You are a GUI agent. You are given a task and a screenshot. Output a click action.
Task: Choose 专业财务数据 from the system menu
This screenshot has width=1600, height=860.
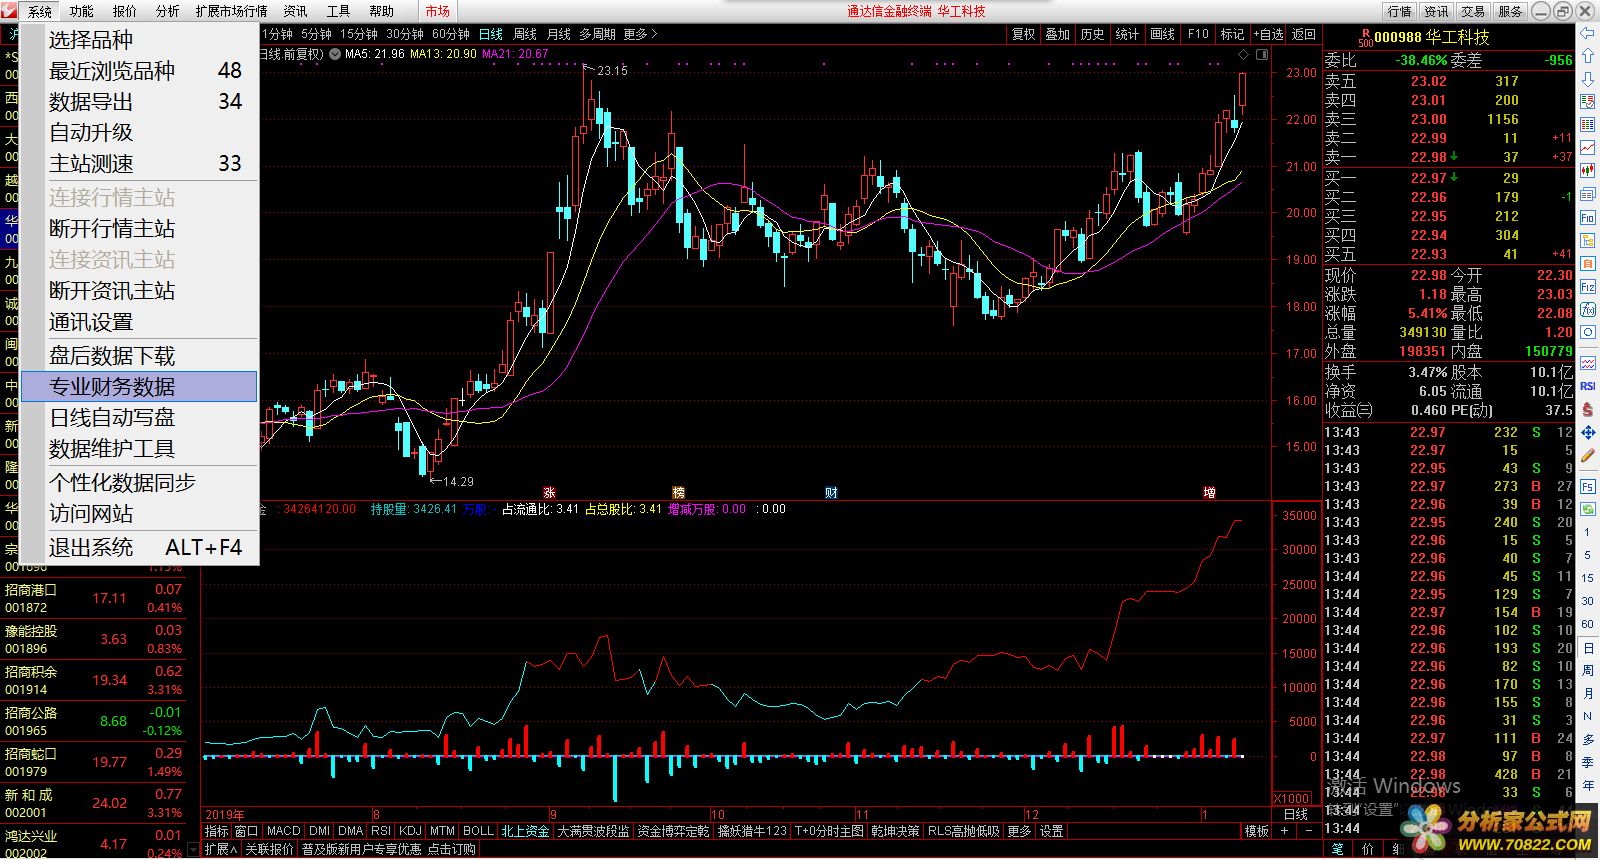coord(112,387)
